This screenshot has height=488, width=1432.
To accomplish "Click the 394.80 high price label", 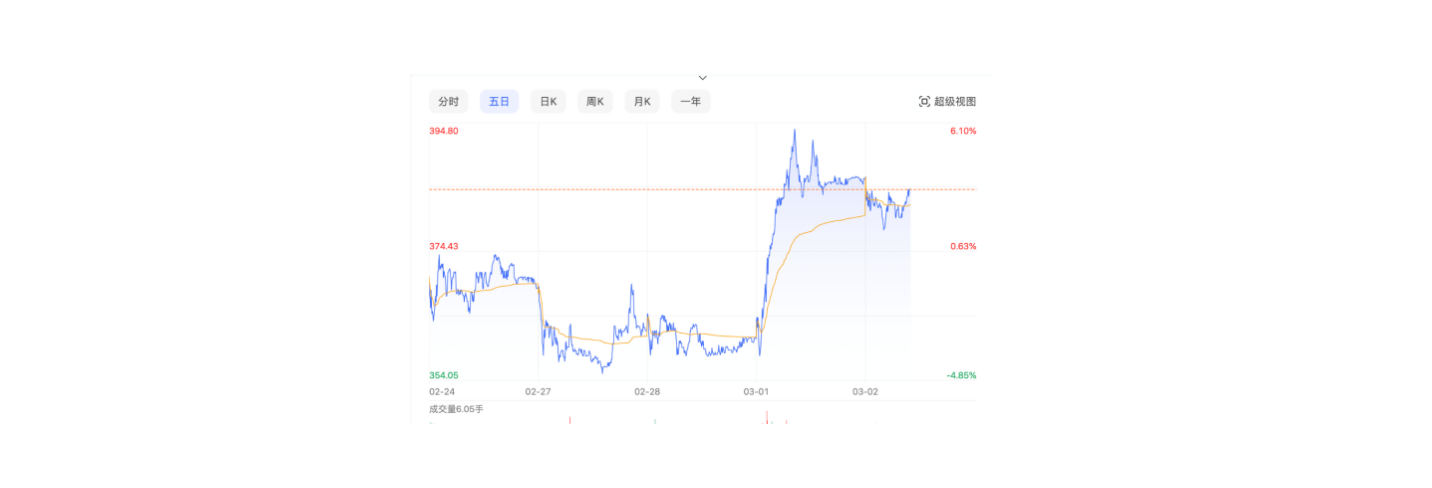I will point(444,131).
